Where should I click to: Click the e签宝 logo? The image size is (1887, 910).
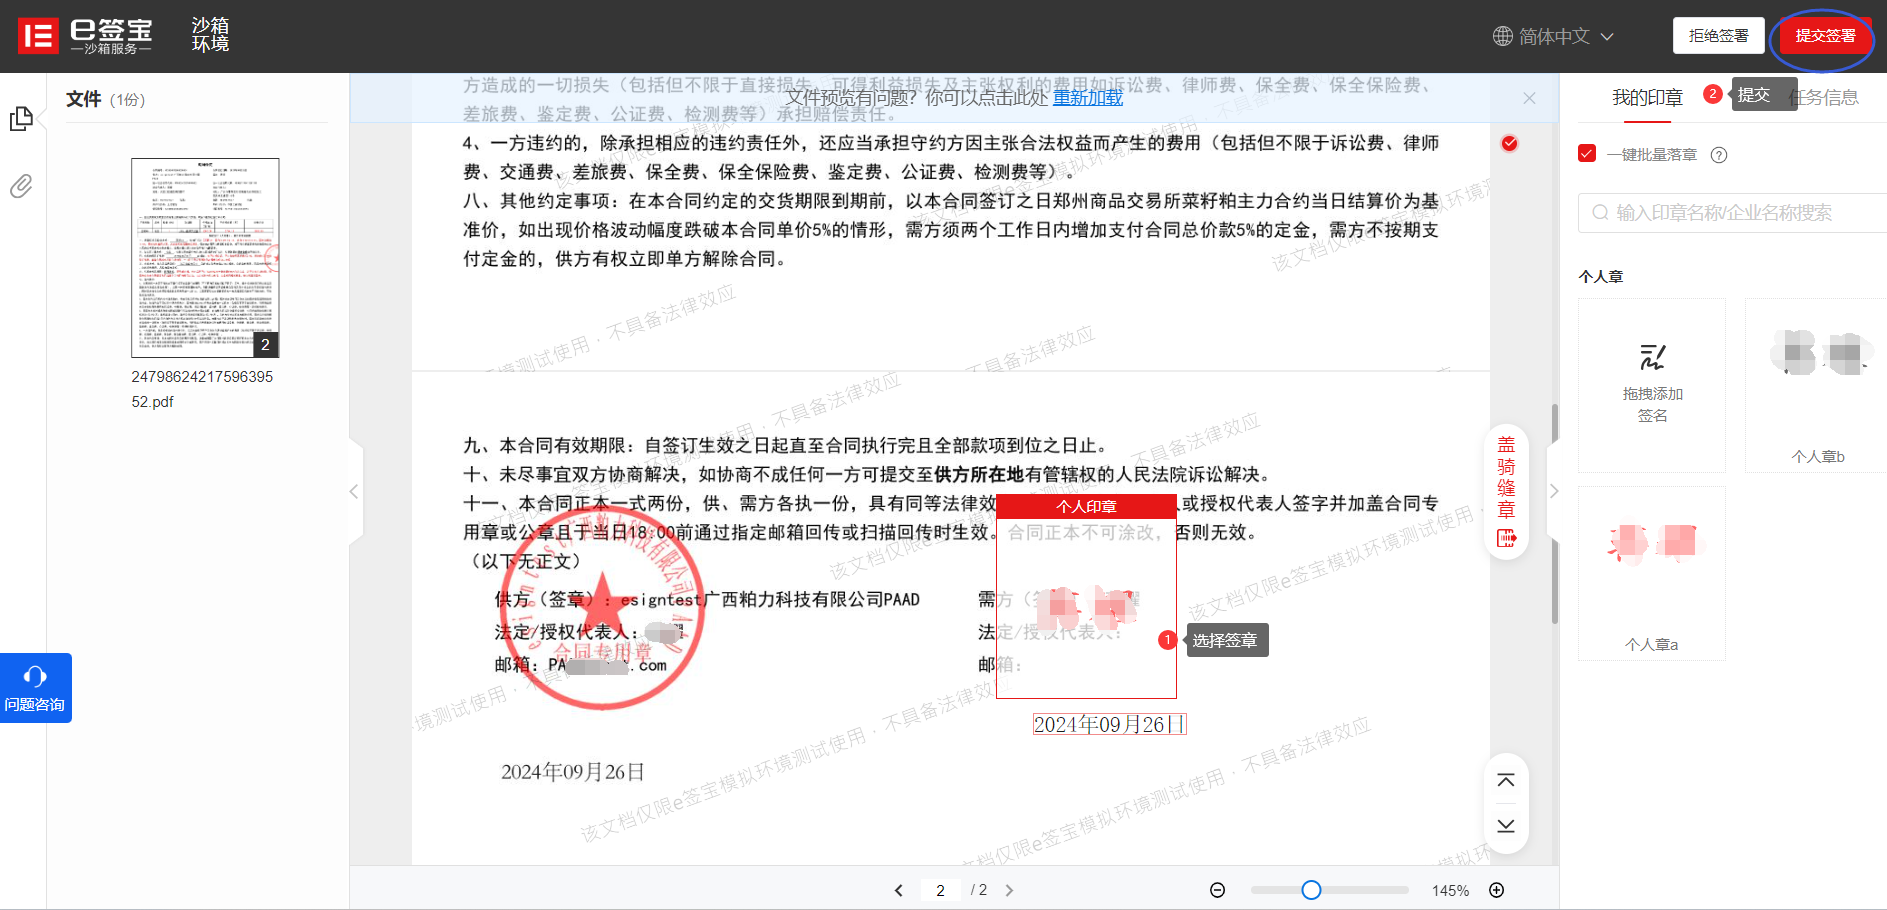point(86,36)
